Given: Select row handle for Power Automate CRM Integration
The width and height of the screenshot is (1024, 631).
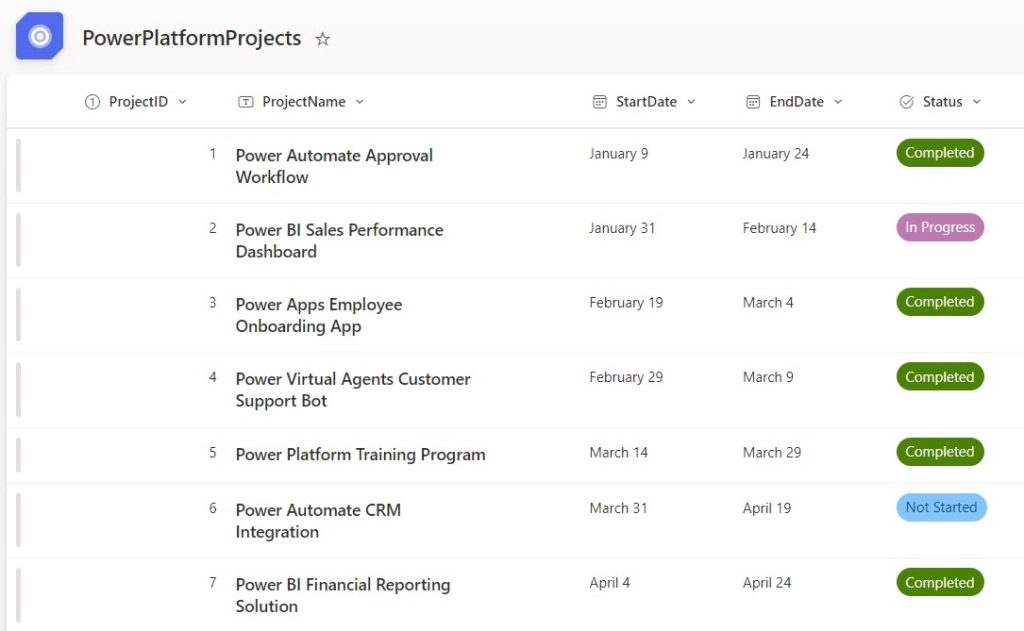Looking at the screenshot, I should point(18,521).
